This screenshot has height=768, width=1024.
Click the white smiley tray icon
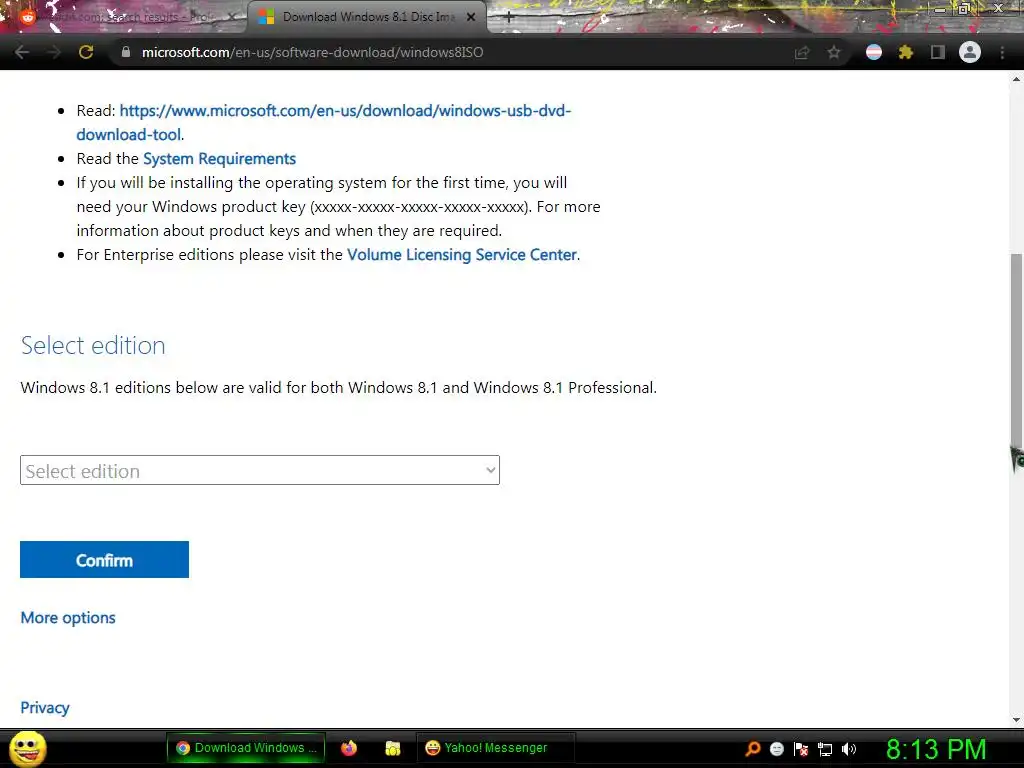pyautogui.click(x=776, y=749)
